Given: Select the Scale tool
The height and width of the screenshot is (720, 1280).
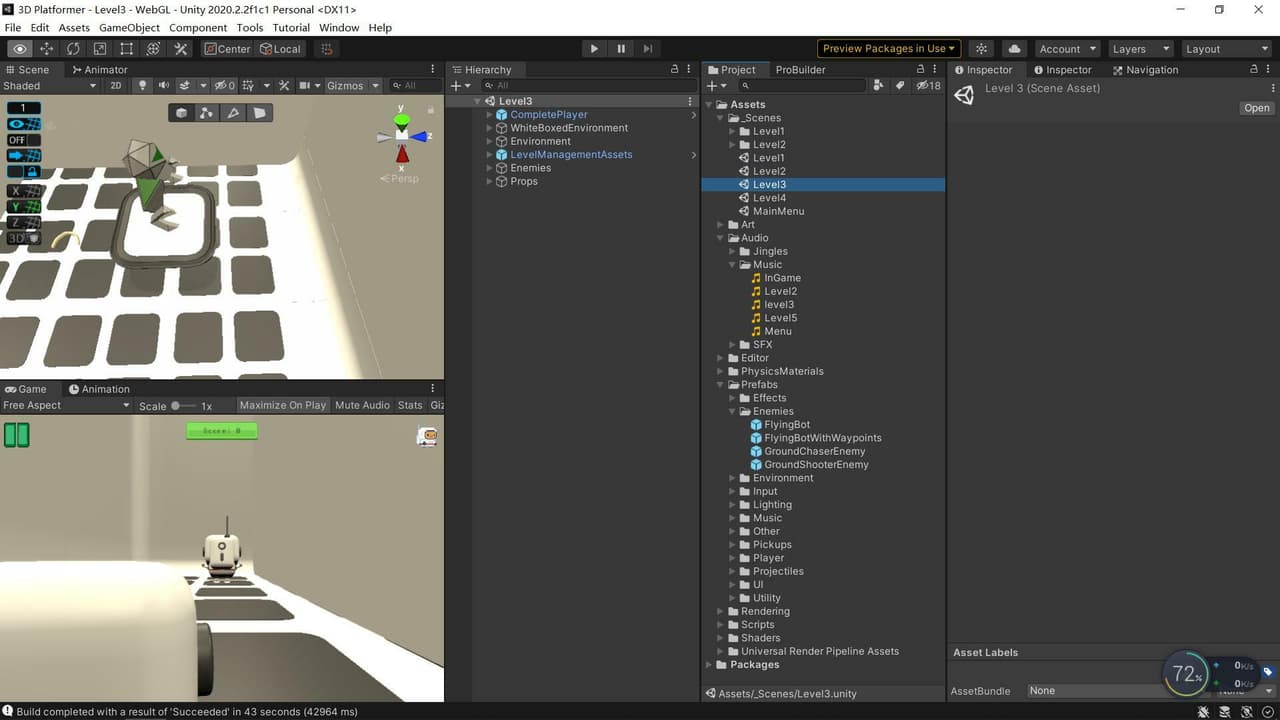Looking at the screenshot, I should pos(100,48).
